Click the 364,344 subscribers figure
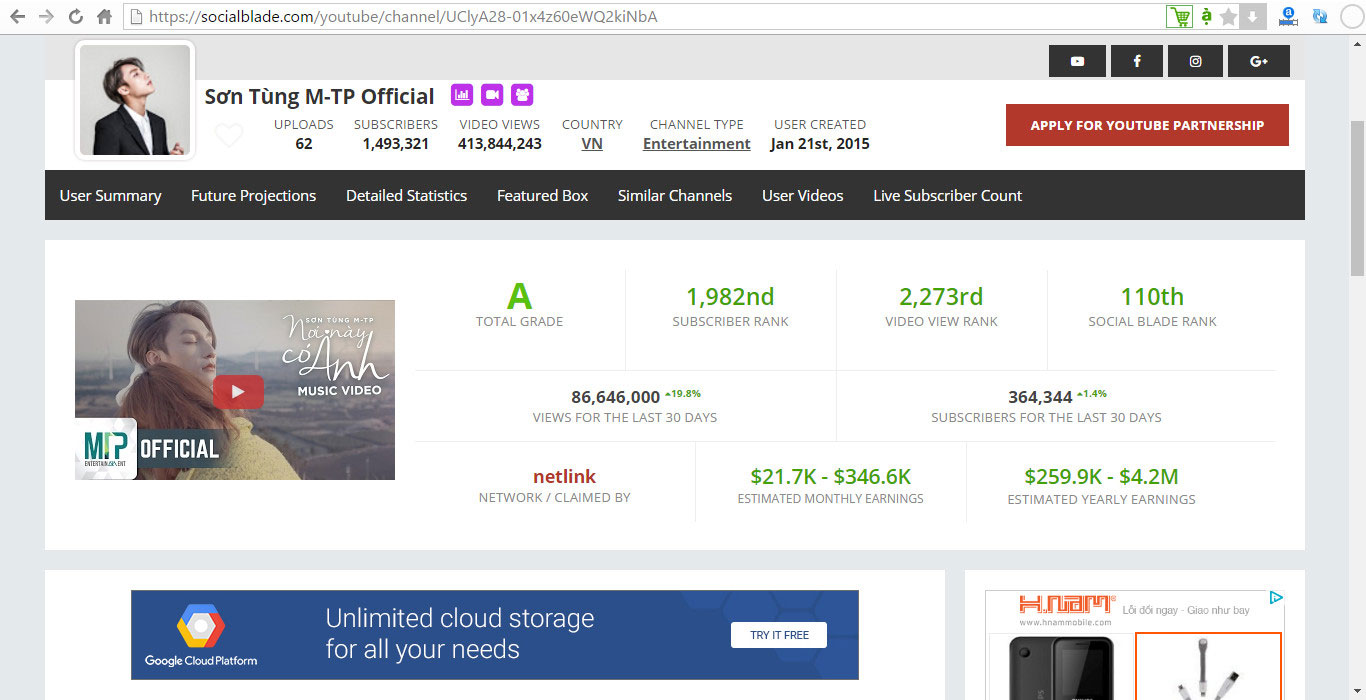1366x700 pixels. (x=1040, y=397)
